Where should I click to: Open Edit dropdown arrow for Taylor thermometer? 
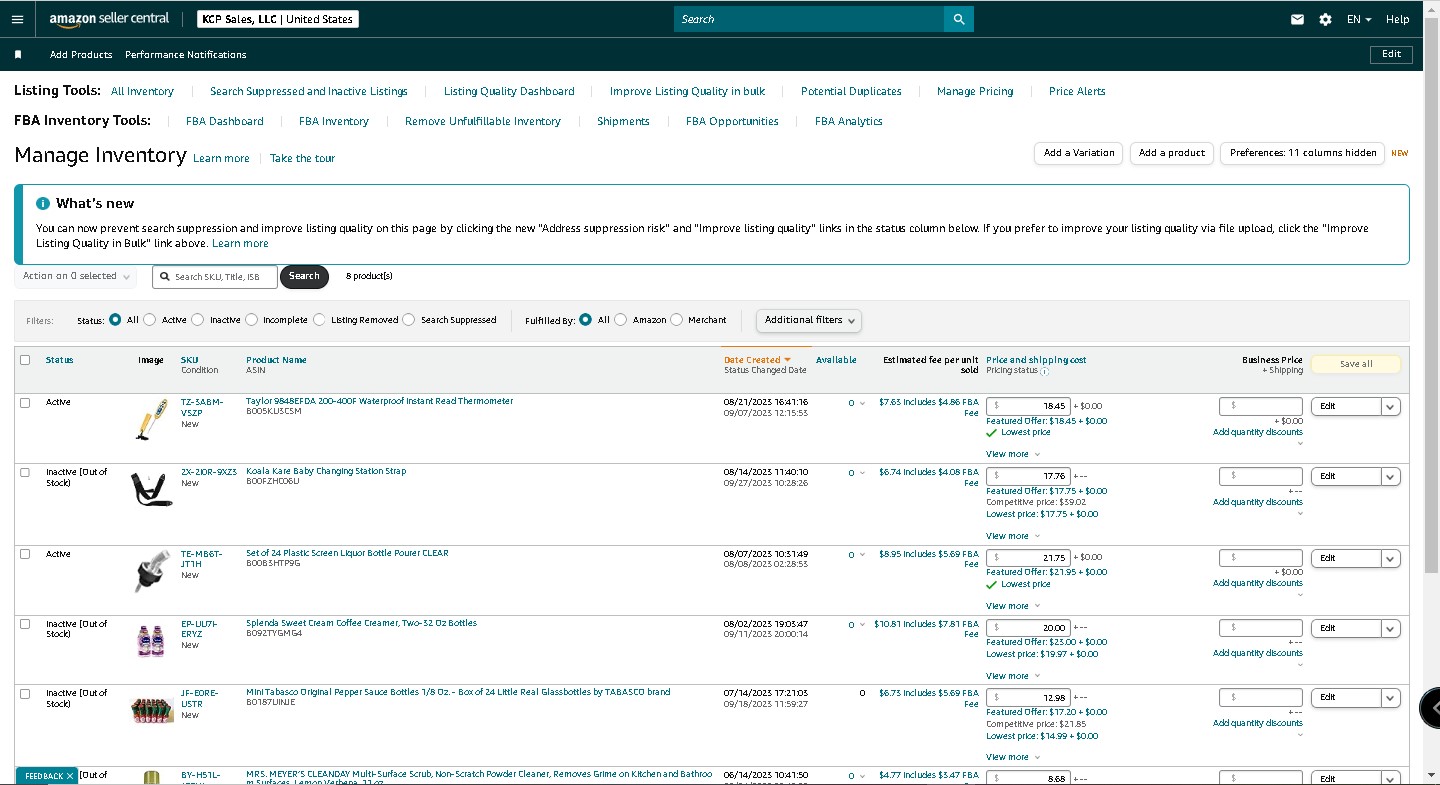[x=1390, y=406]
